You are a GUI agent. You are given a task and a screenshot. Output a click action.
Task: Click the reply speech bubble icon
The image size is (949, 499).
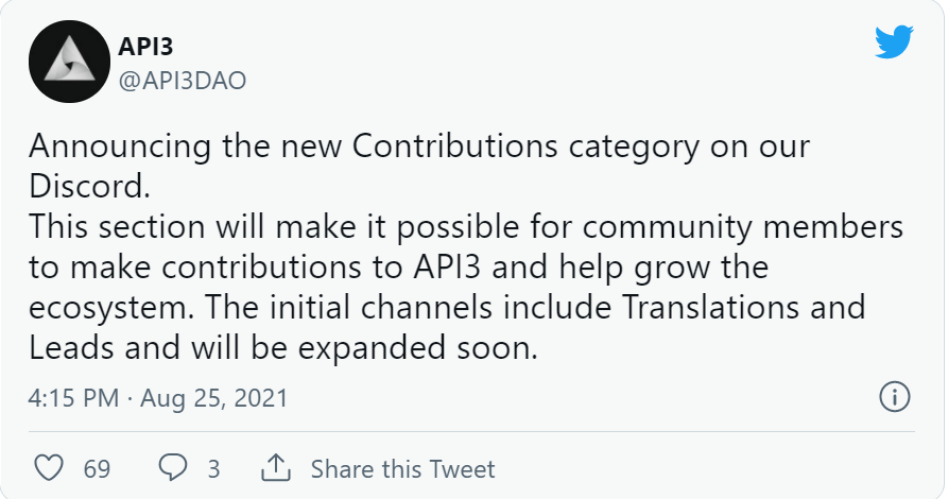pos(174,468)
